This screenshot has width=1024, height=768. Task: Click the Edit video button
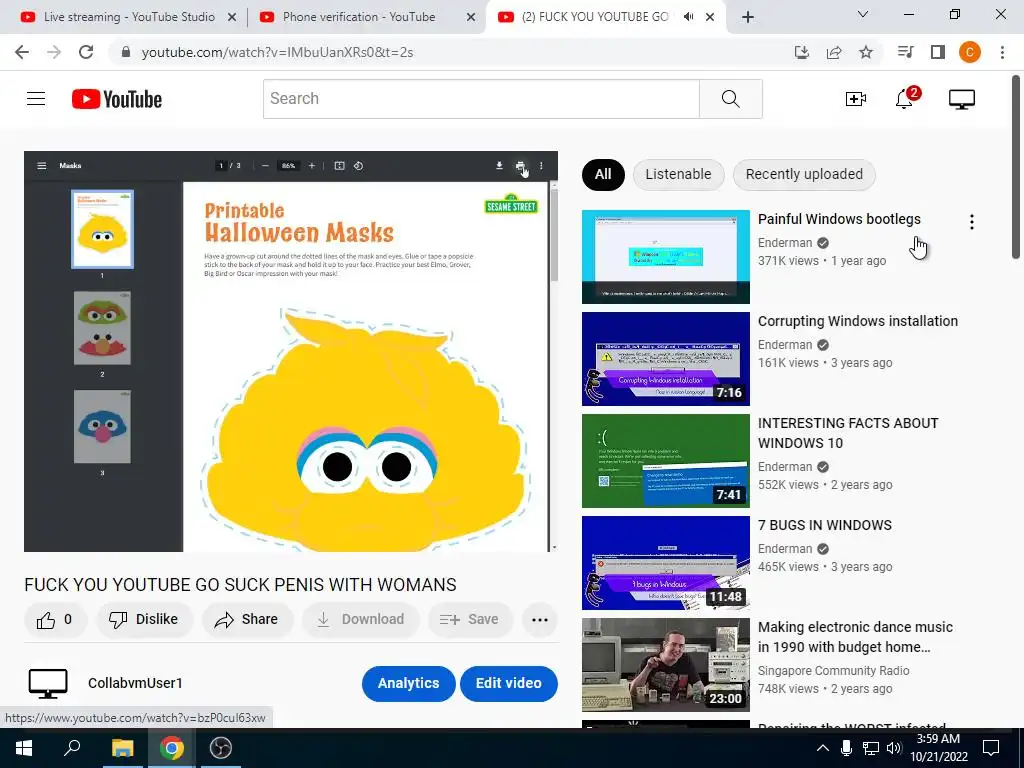click(x=509, y=683)
